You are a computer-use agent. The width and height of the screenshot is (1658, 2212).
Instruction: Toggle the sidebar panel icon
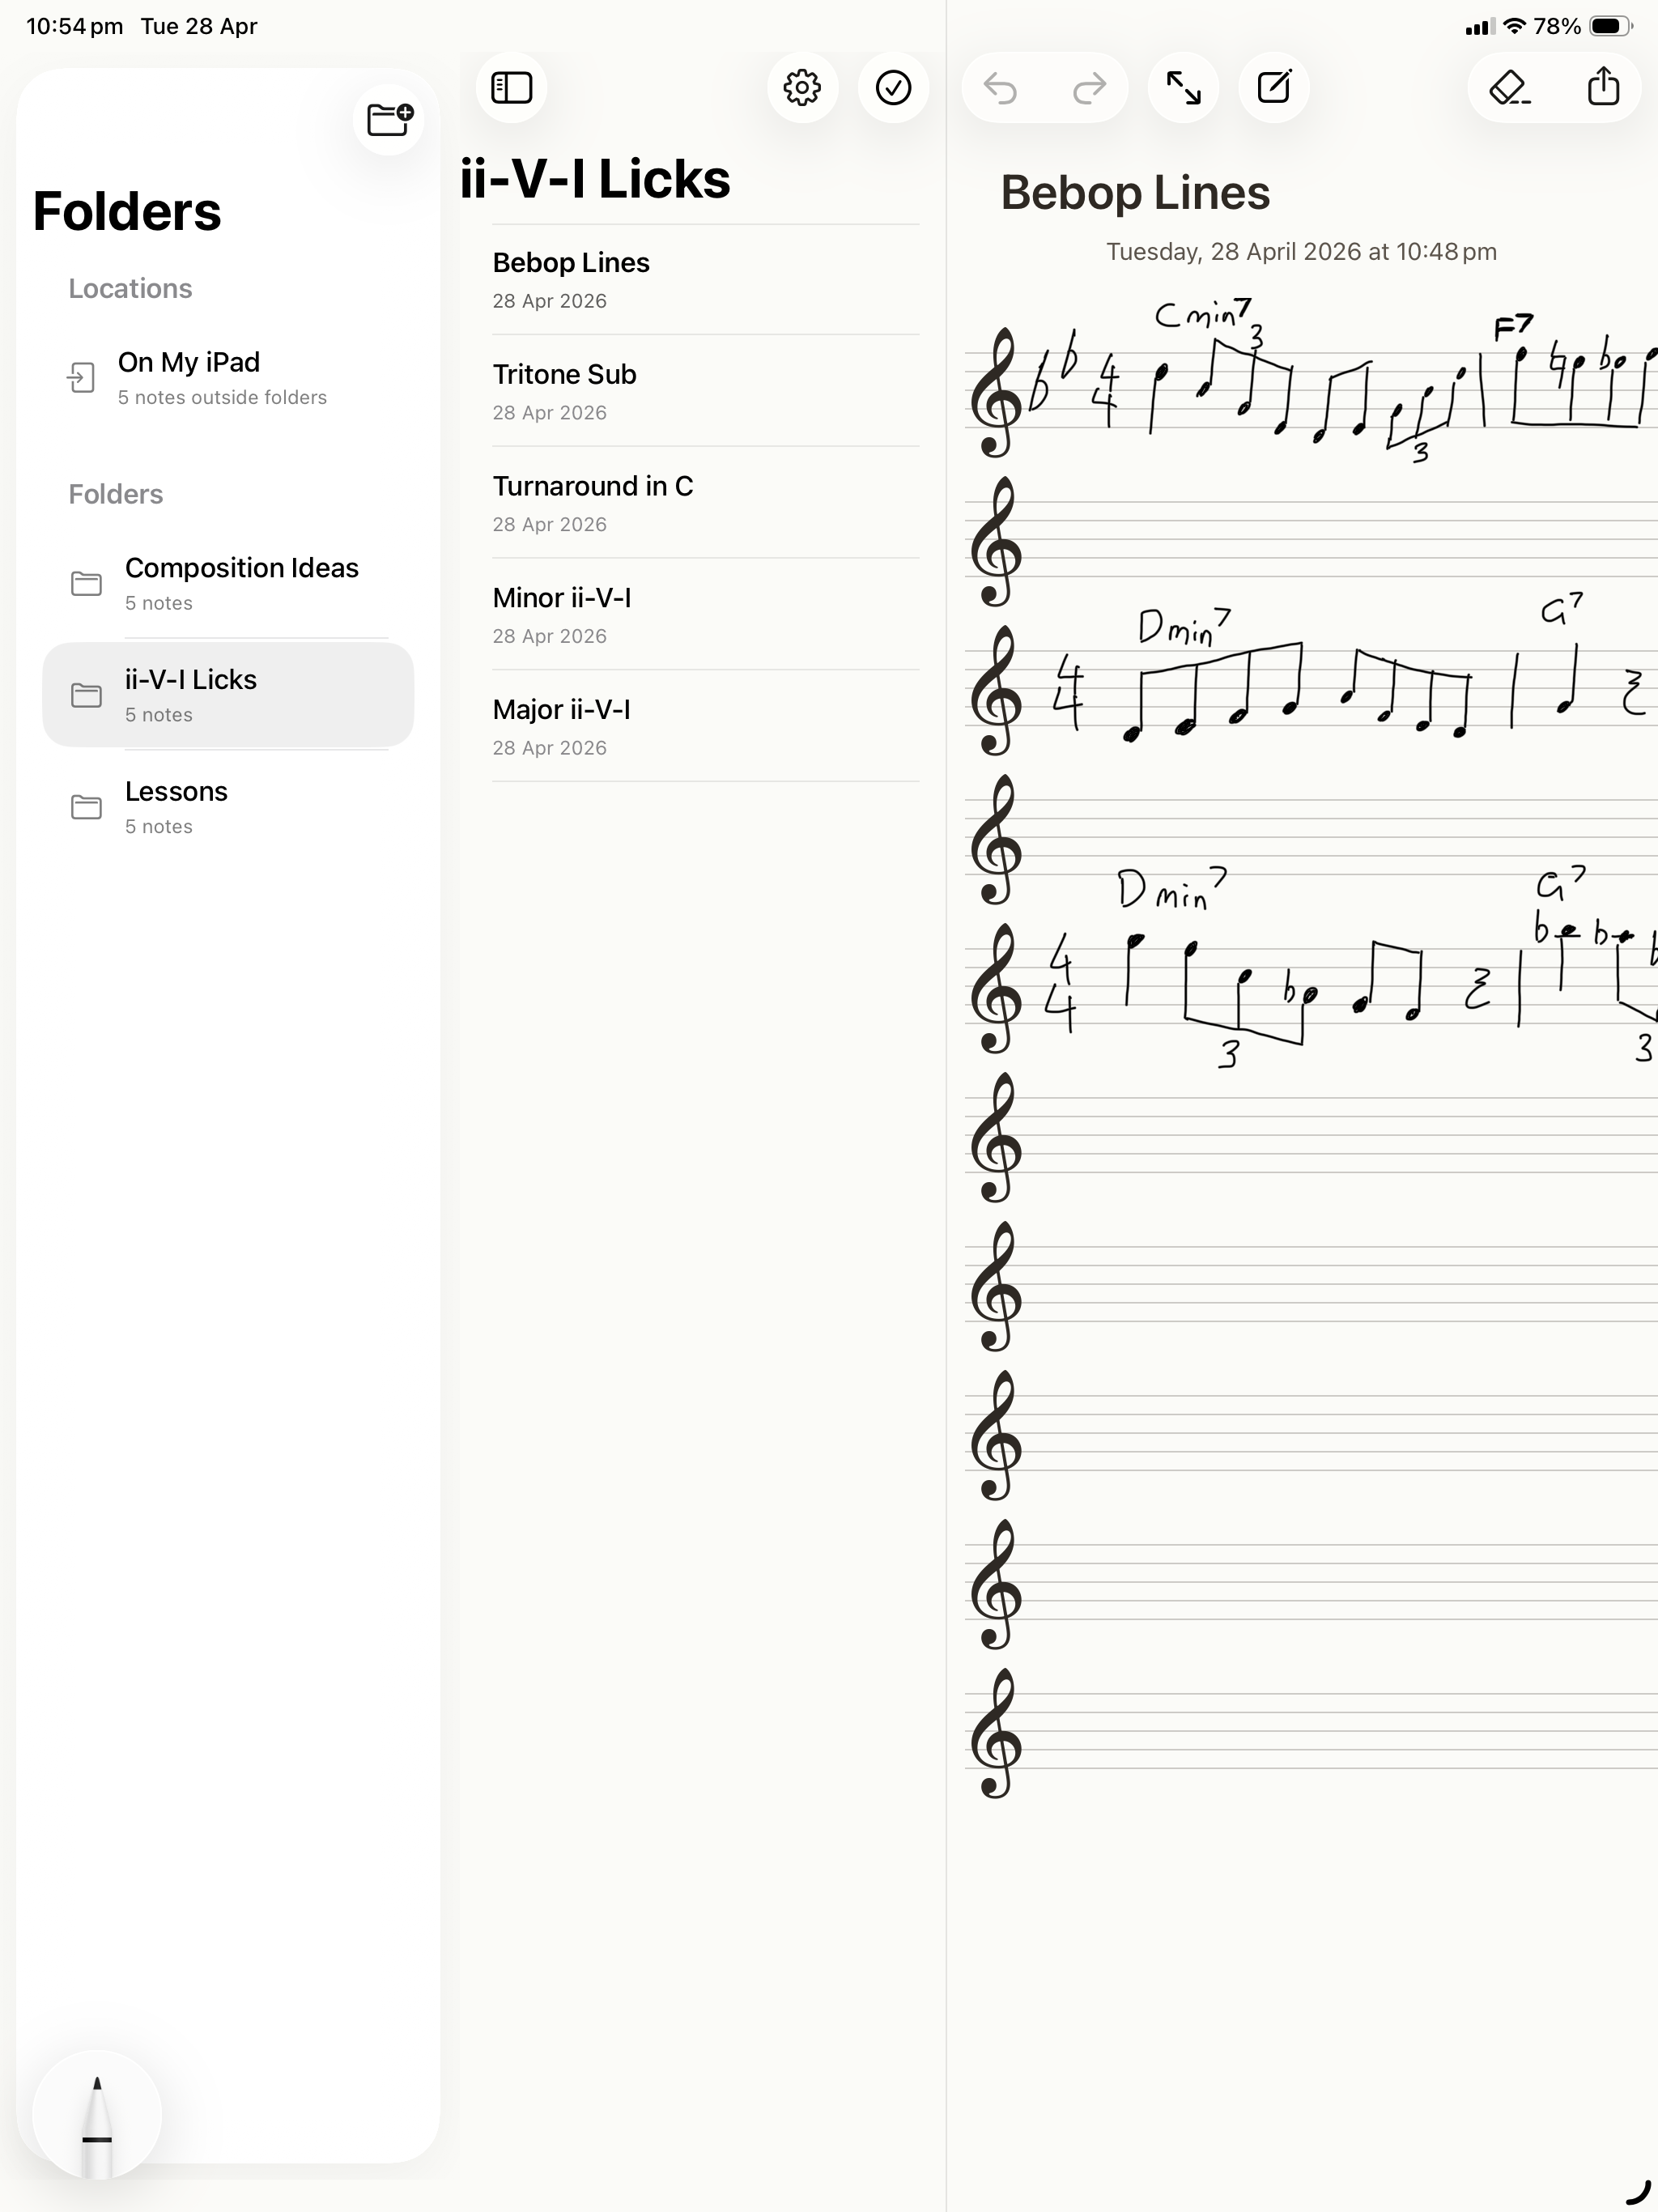point(511,88)
